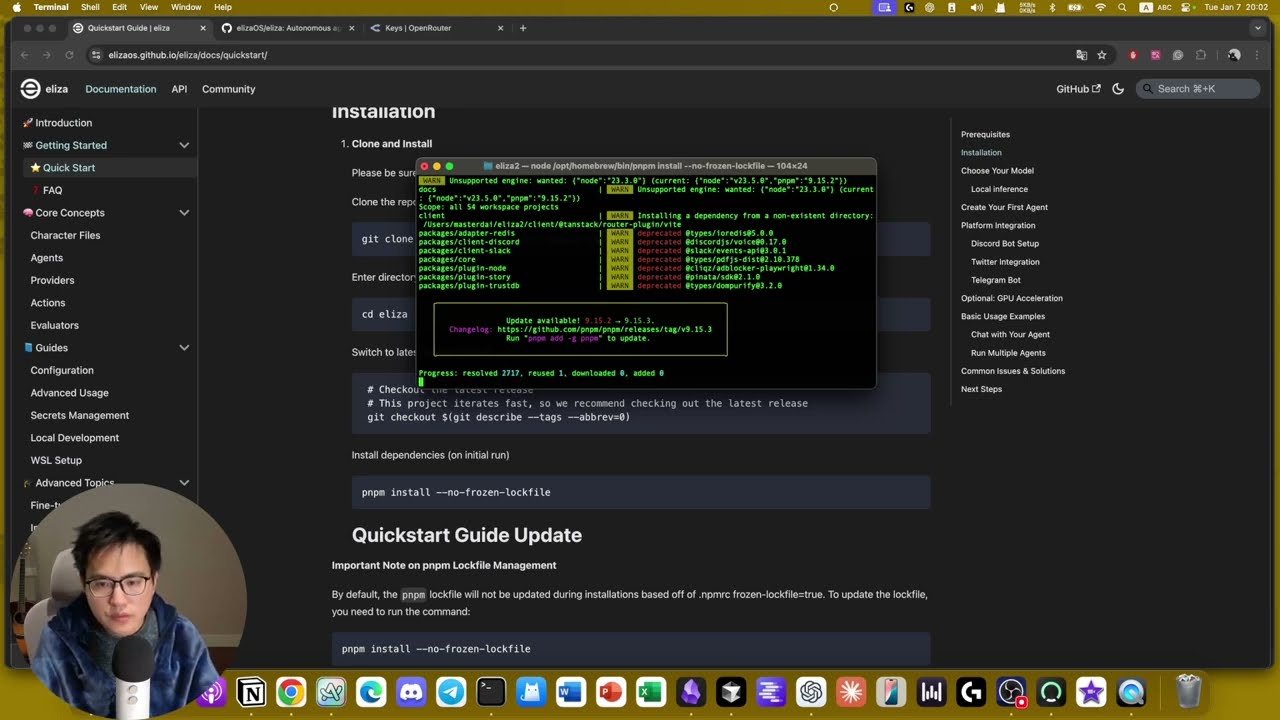1280x720 pixels.
Task: Close the Quickstart Guide tab
Action: pyautogui.click(x=203, y=28)
